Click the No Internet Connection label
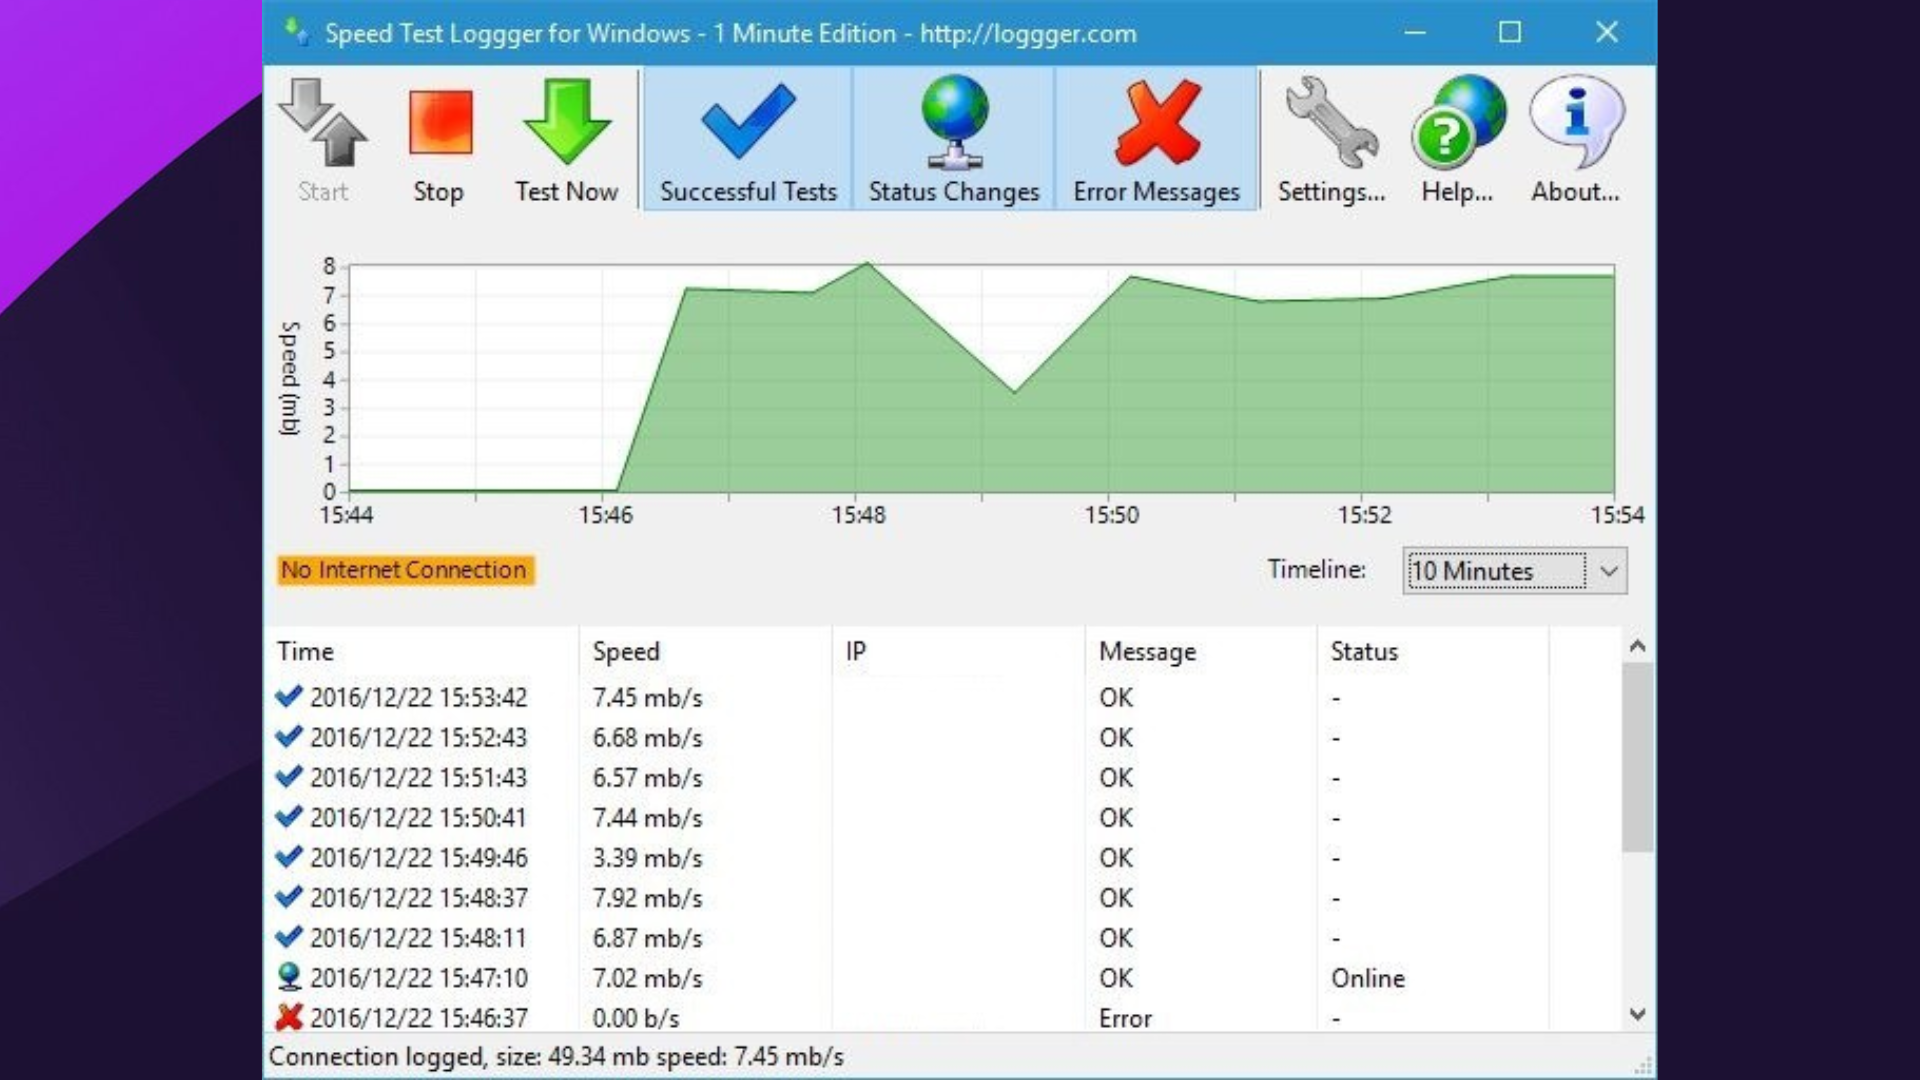The image size is (1920, 1080). pyautogui.click(x=404, y=570)
